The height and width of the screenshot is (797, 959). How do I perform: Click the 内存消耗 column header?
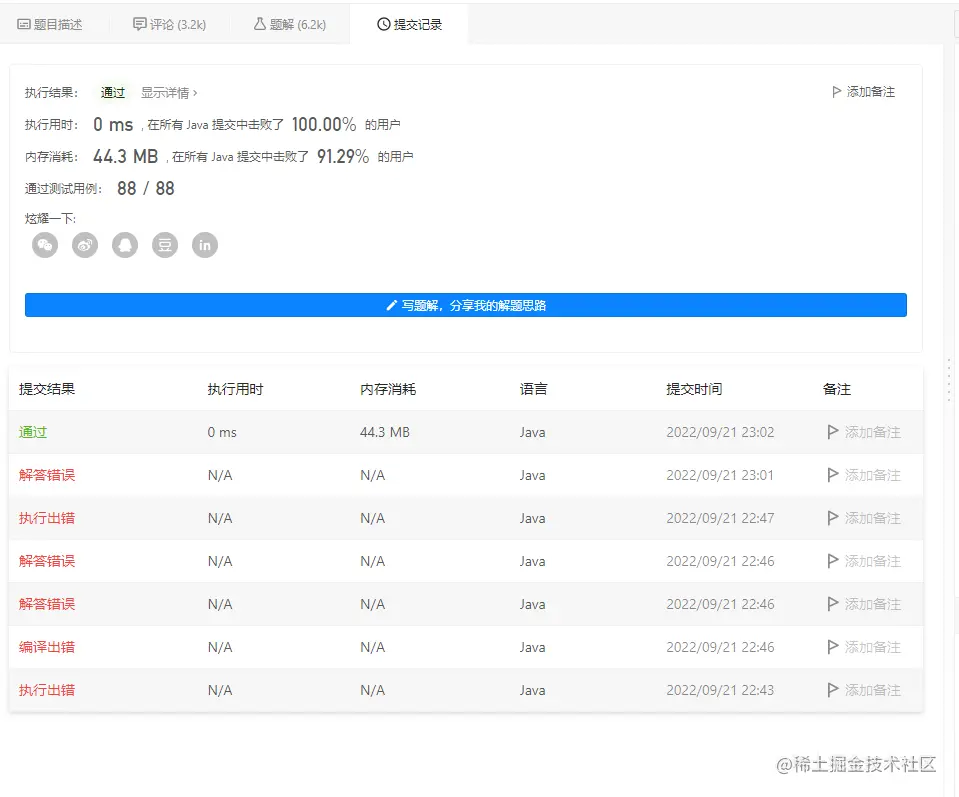(x=388, y=389)
